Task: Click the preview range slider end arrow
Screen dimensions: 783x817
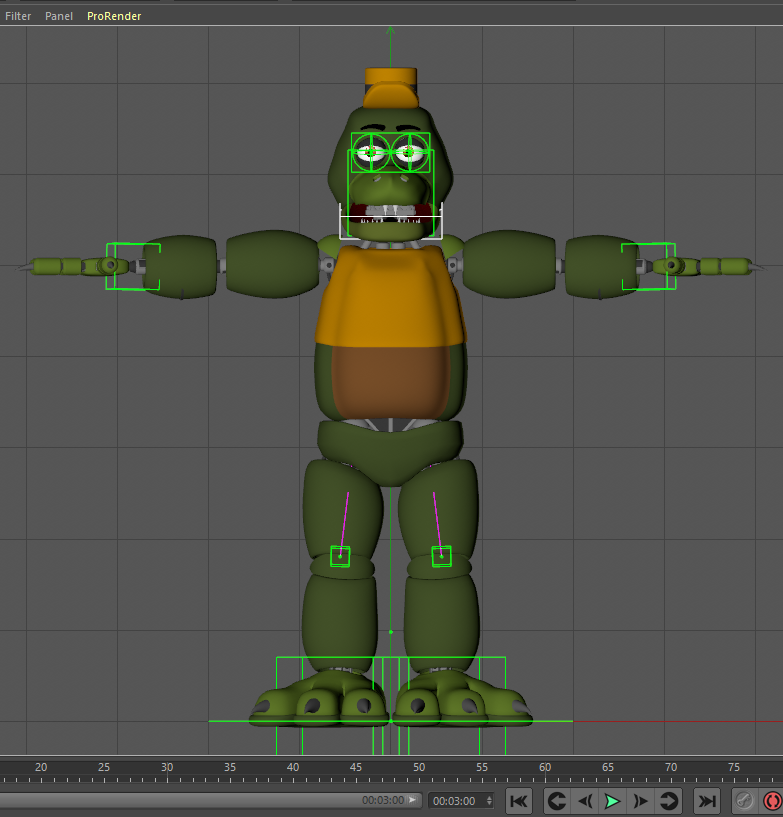Action: point(413,799)
